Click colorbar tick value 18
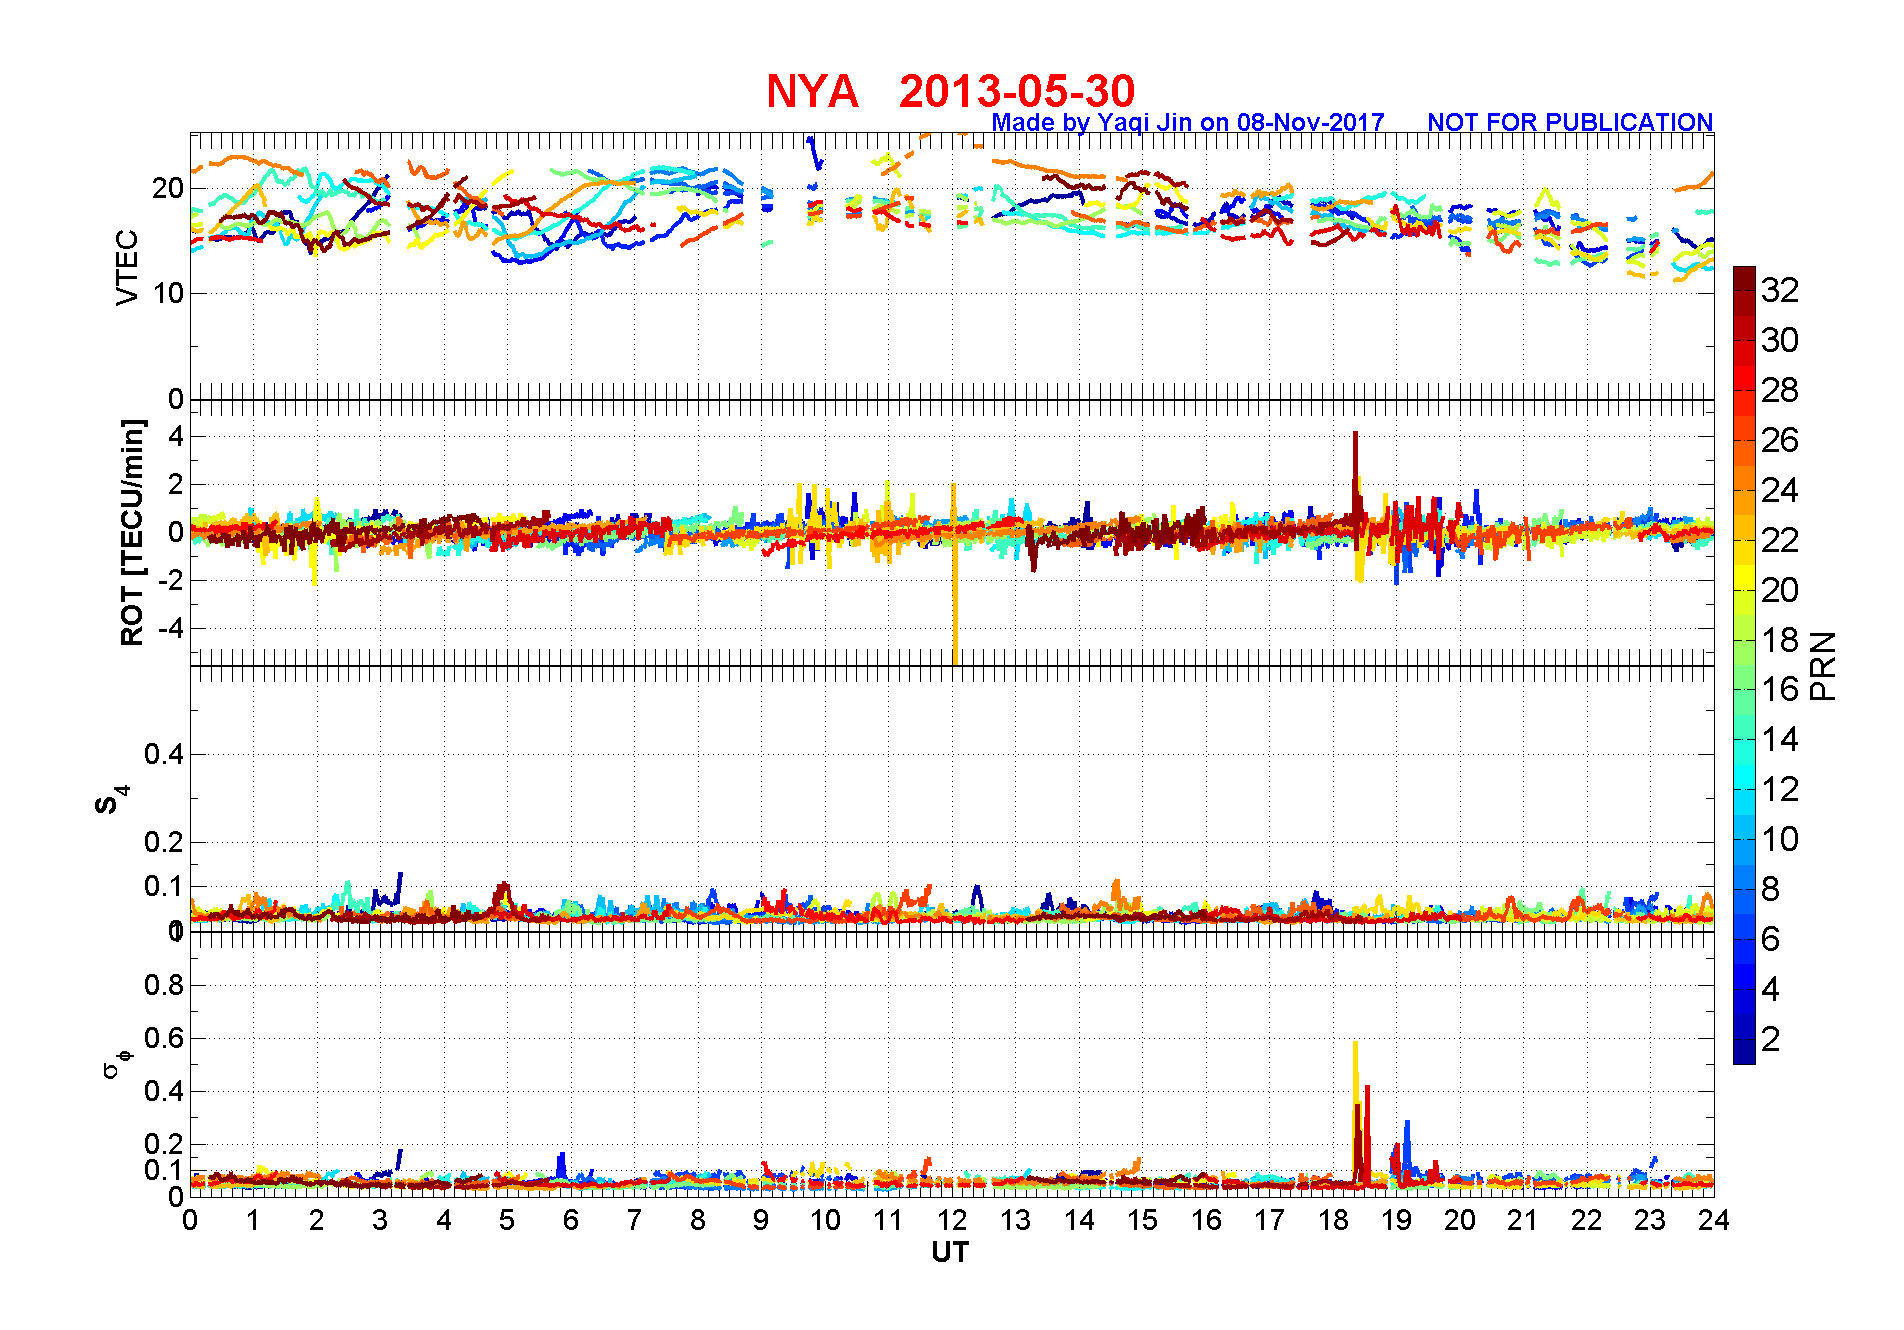The height and width of the screenshot is (1330, 1904). 1780,640
